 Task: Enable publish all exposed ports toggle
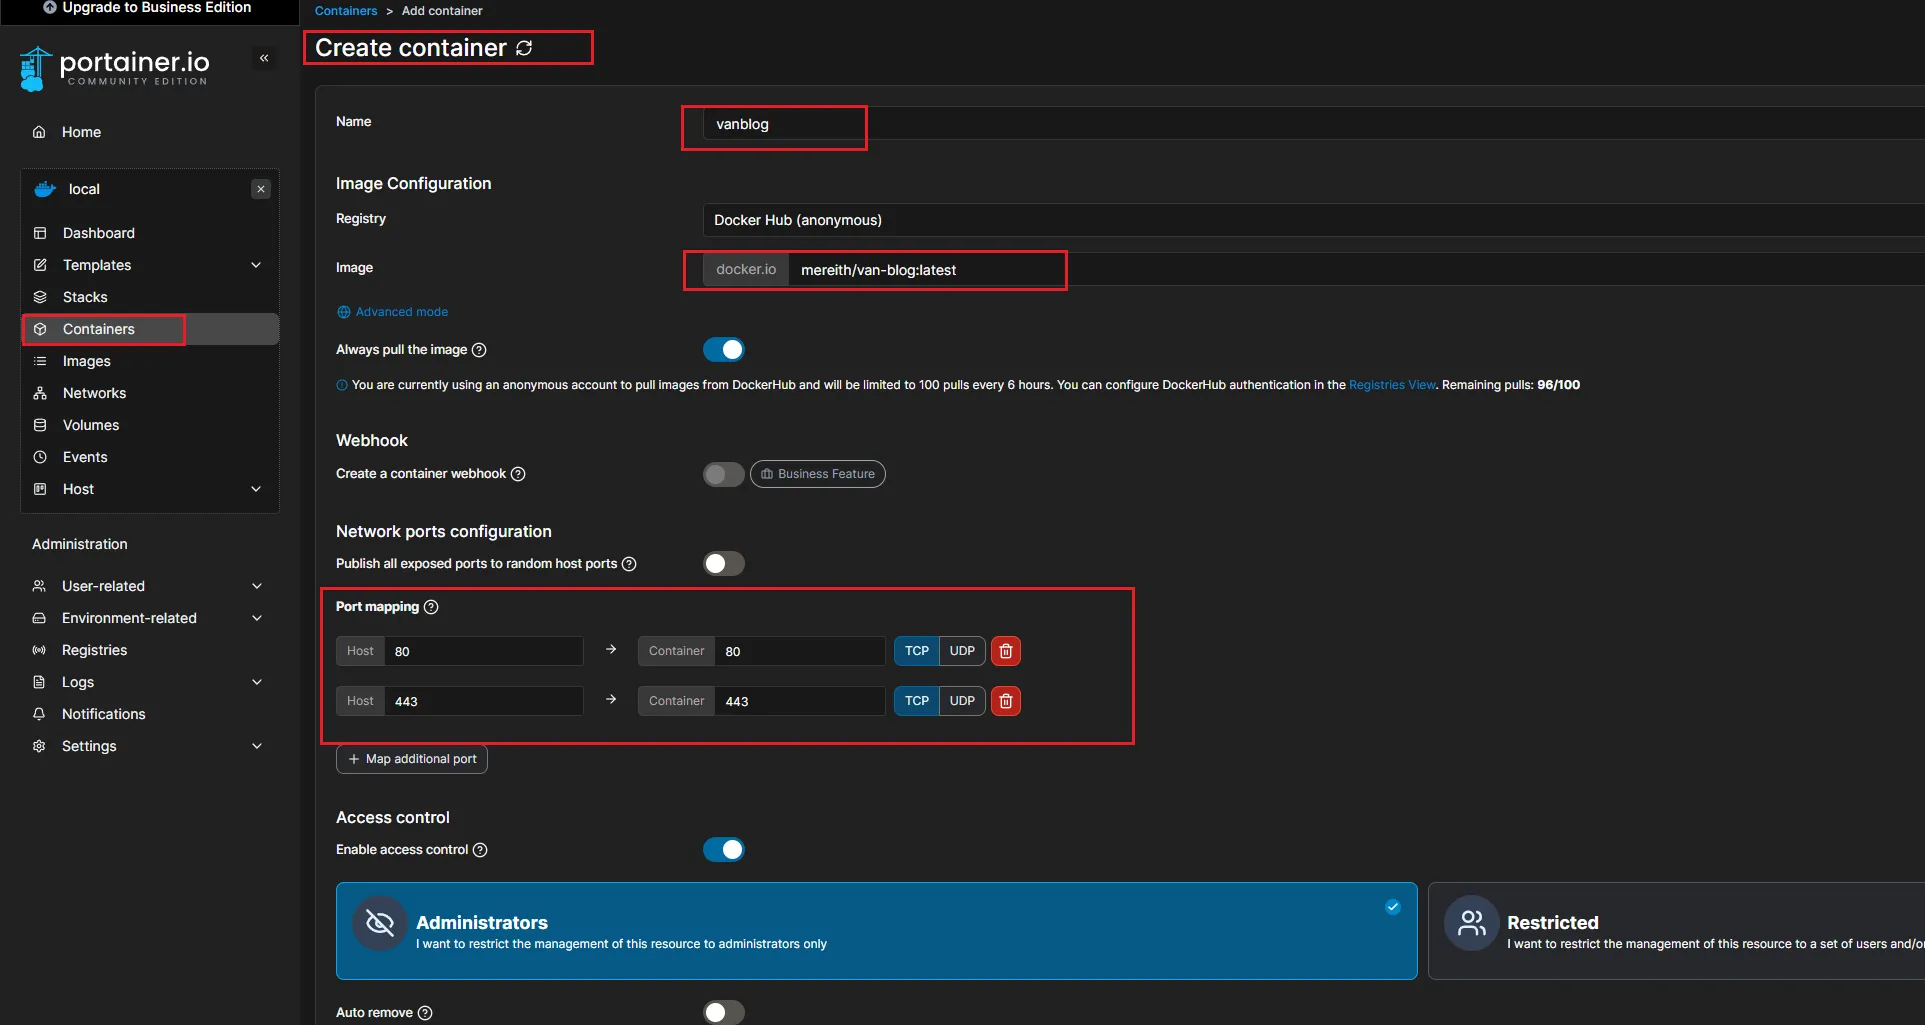pos(724,564)
